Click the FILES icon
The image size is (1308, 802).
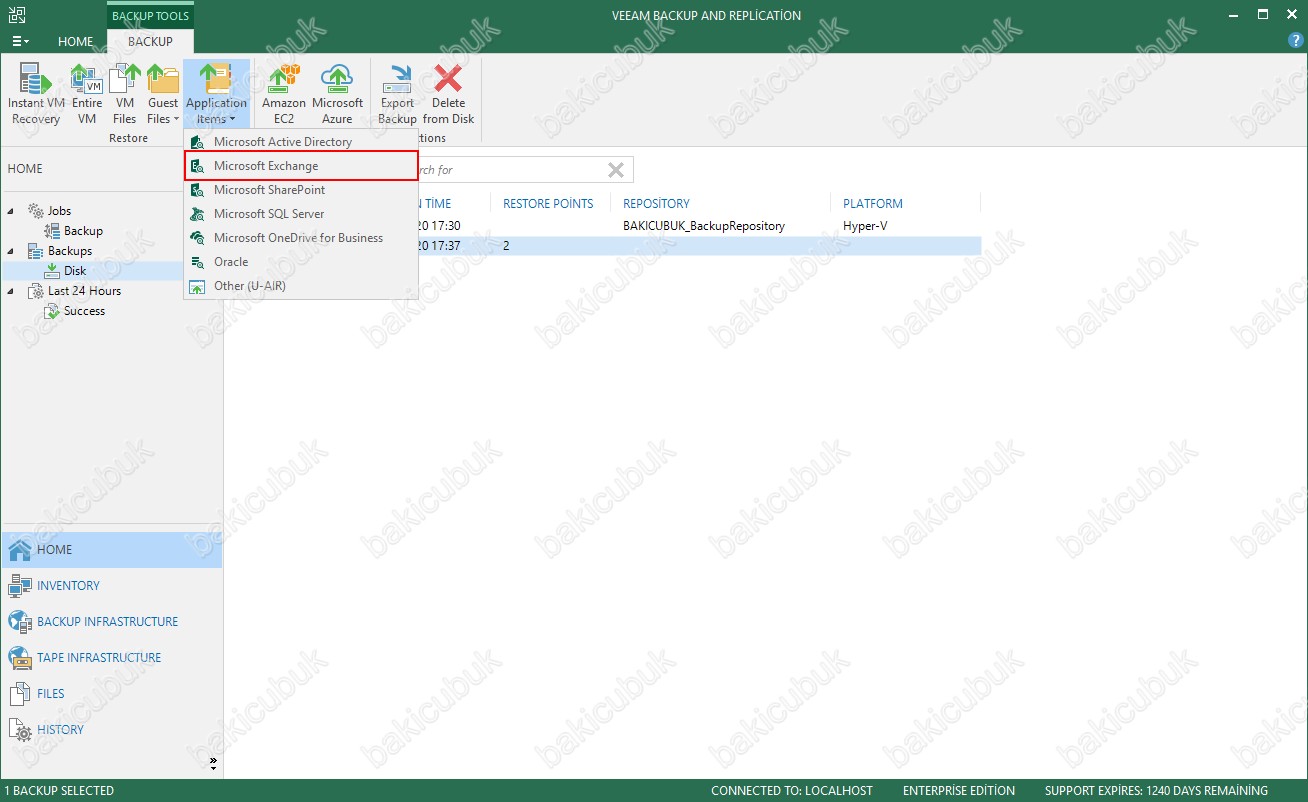click(x=20, y=694)
